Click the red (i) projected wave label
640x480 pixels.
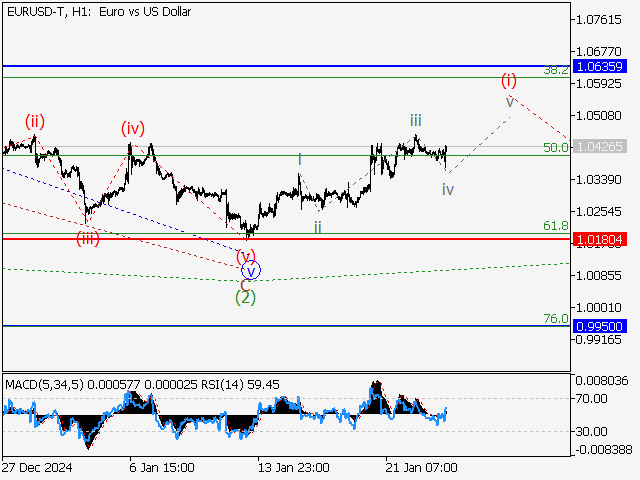click(509, 80)
